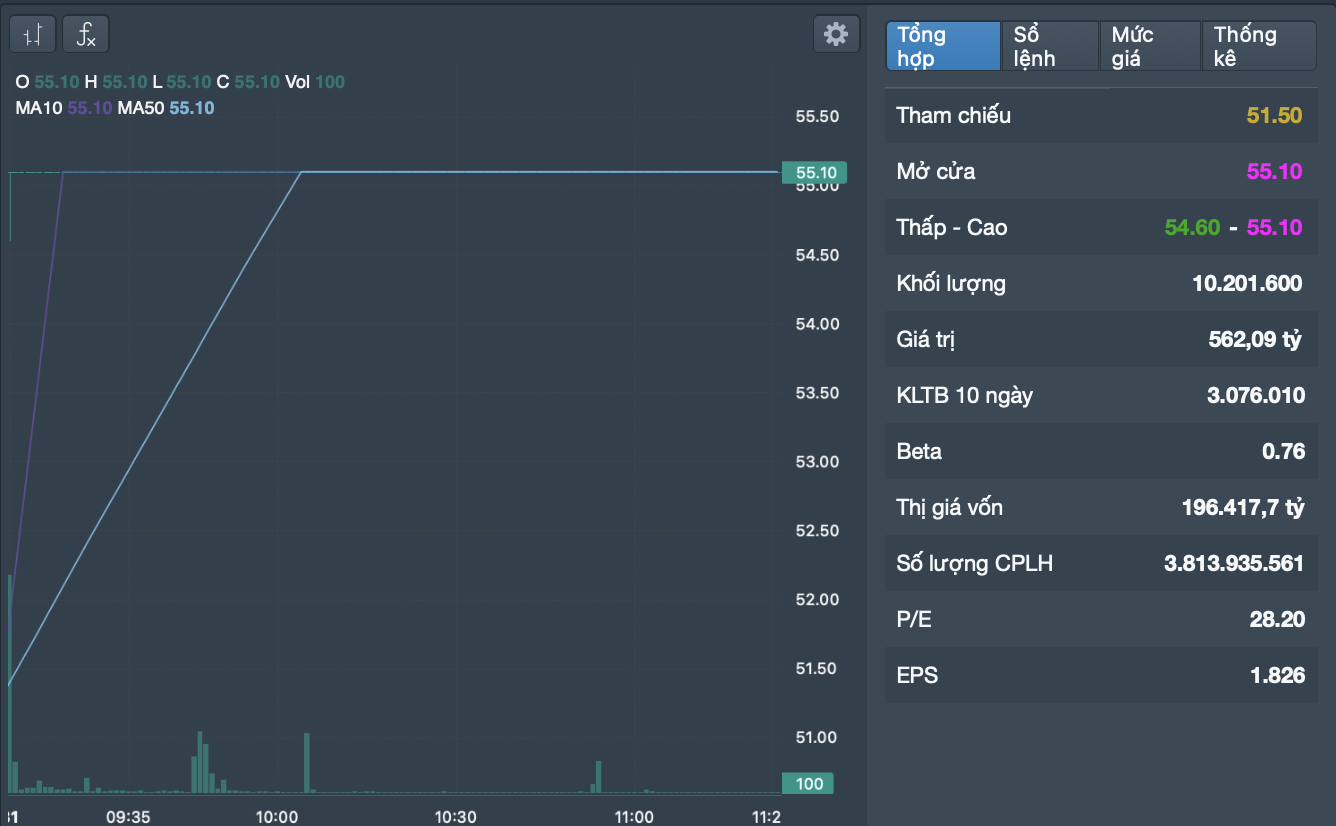Click the green volume tag showing 100

tap(808, 784)
